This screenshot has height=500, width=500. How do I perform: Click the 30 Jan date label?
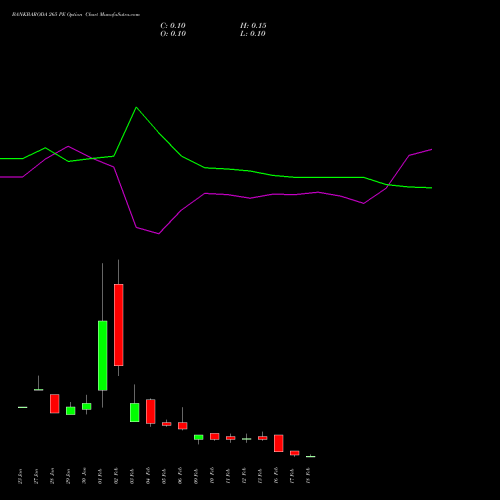pyautogui.click(x=84, y=476)
